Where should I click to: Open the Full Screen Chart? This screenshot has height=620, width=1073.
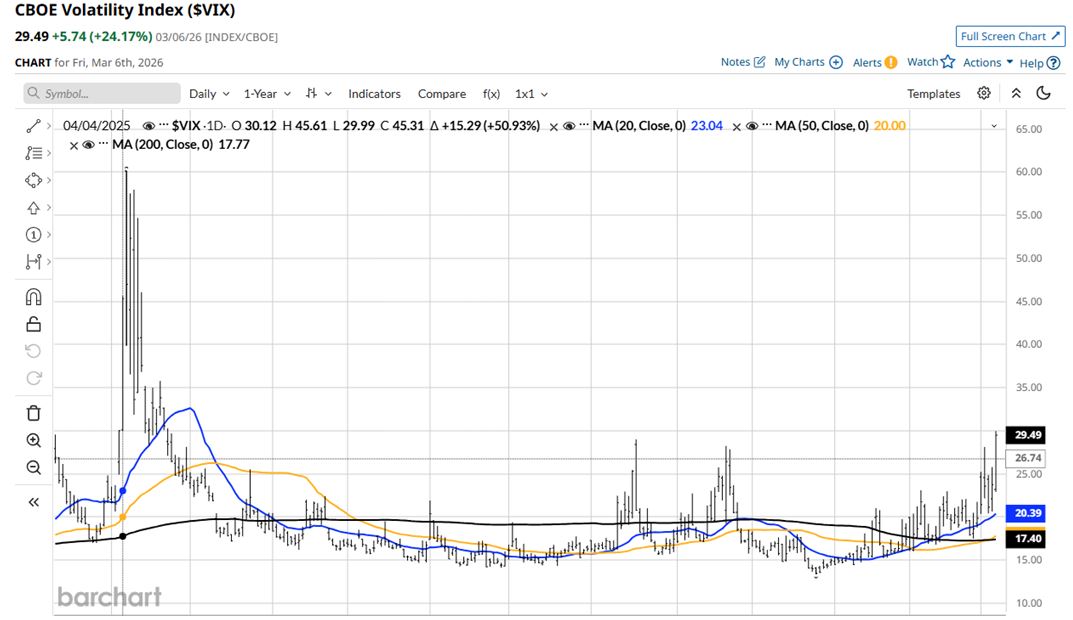pyautogui.click(x=1009, y=35)
